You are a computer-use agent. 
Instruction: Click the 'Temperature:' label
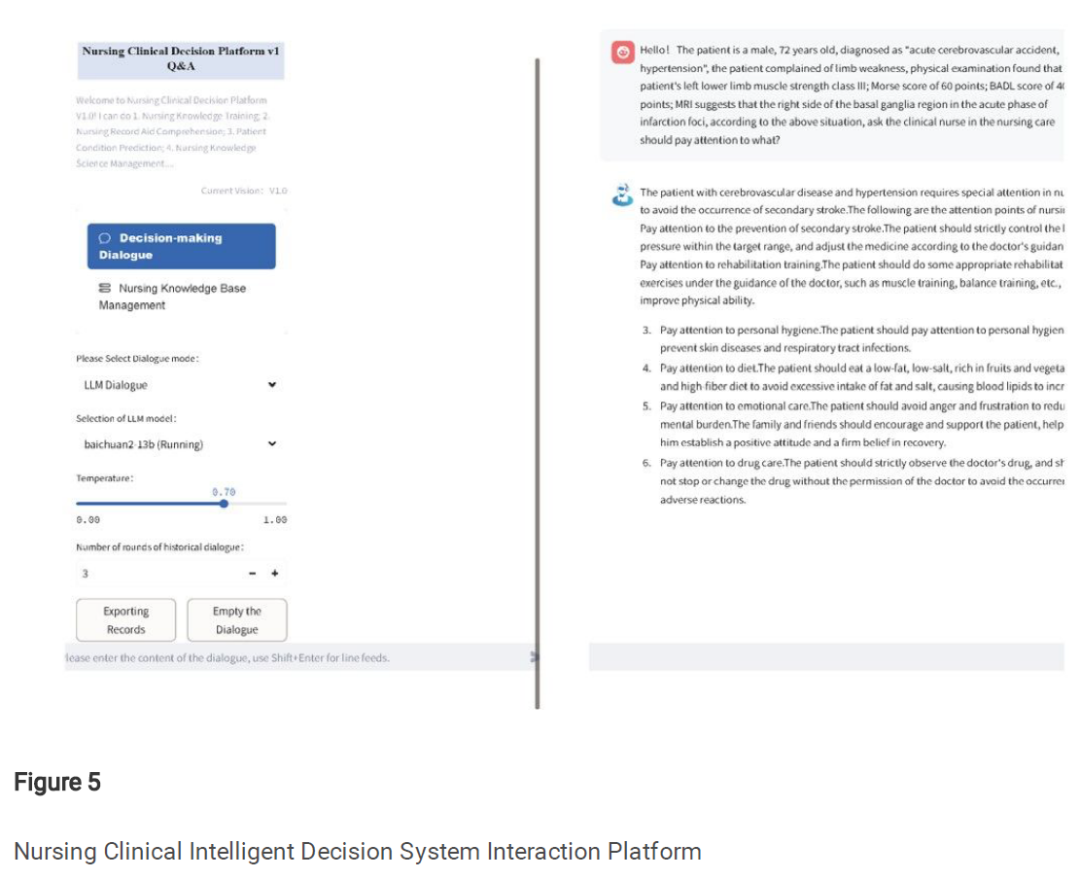[105, 478]
